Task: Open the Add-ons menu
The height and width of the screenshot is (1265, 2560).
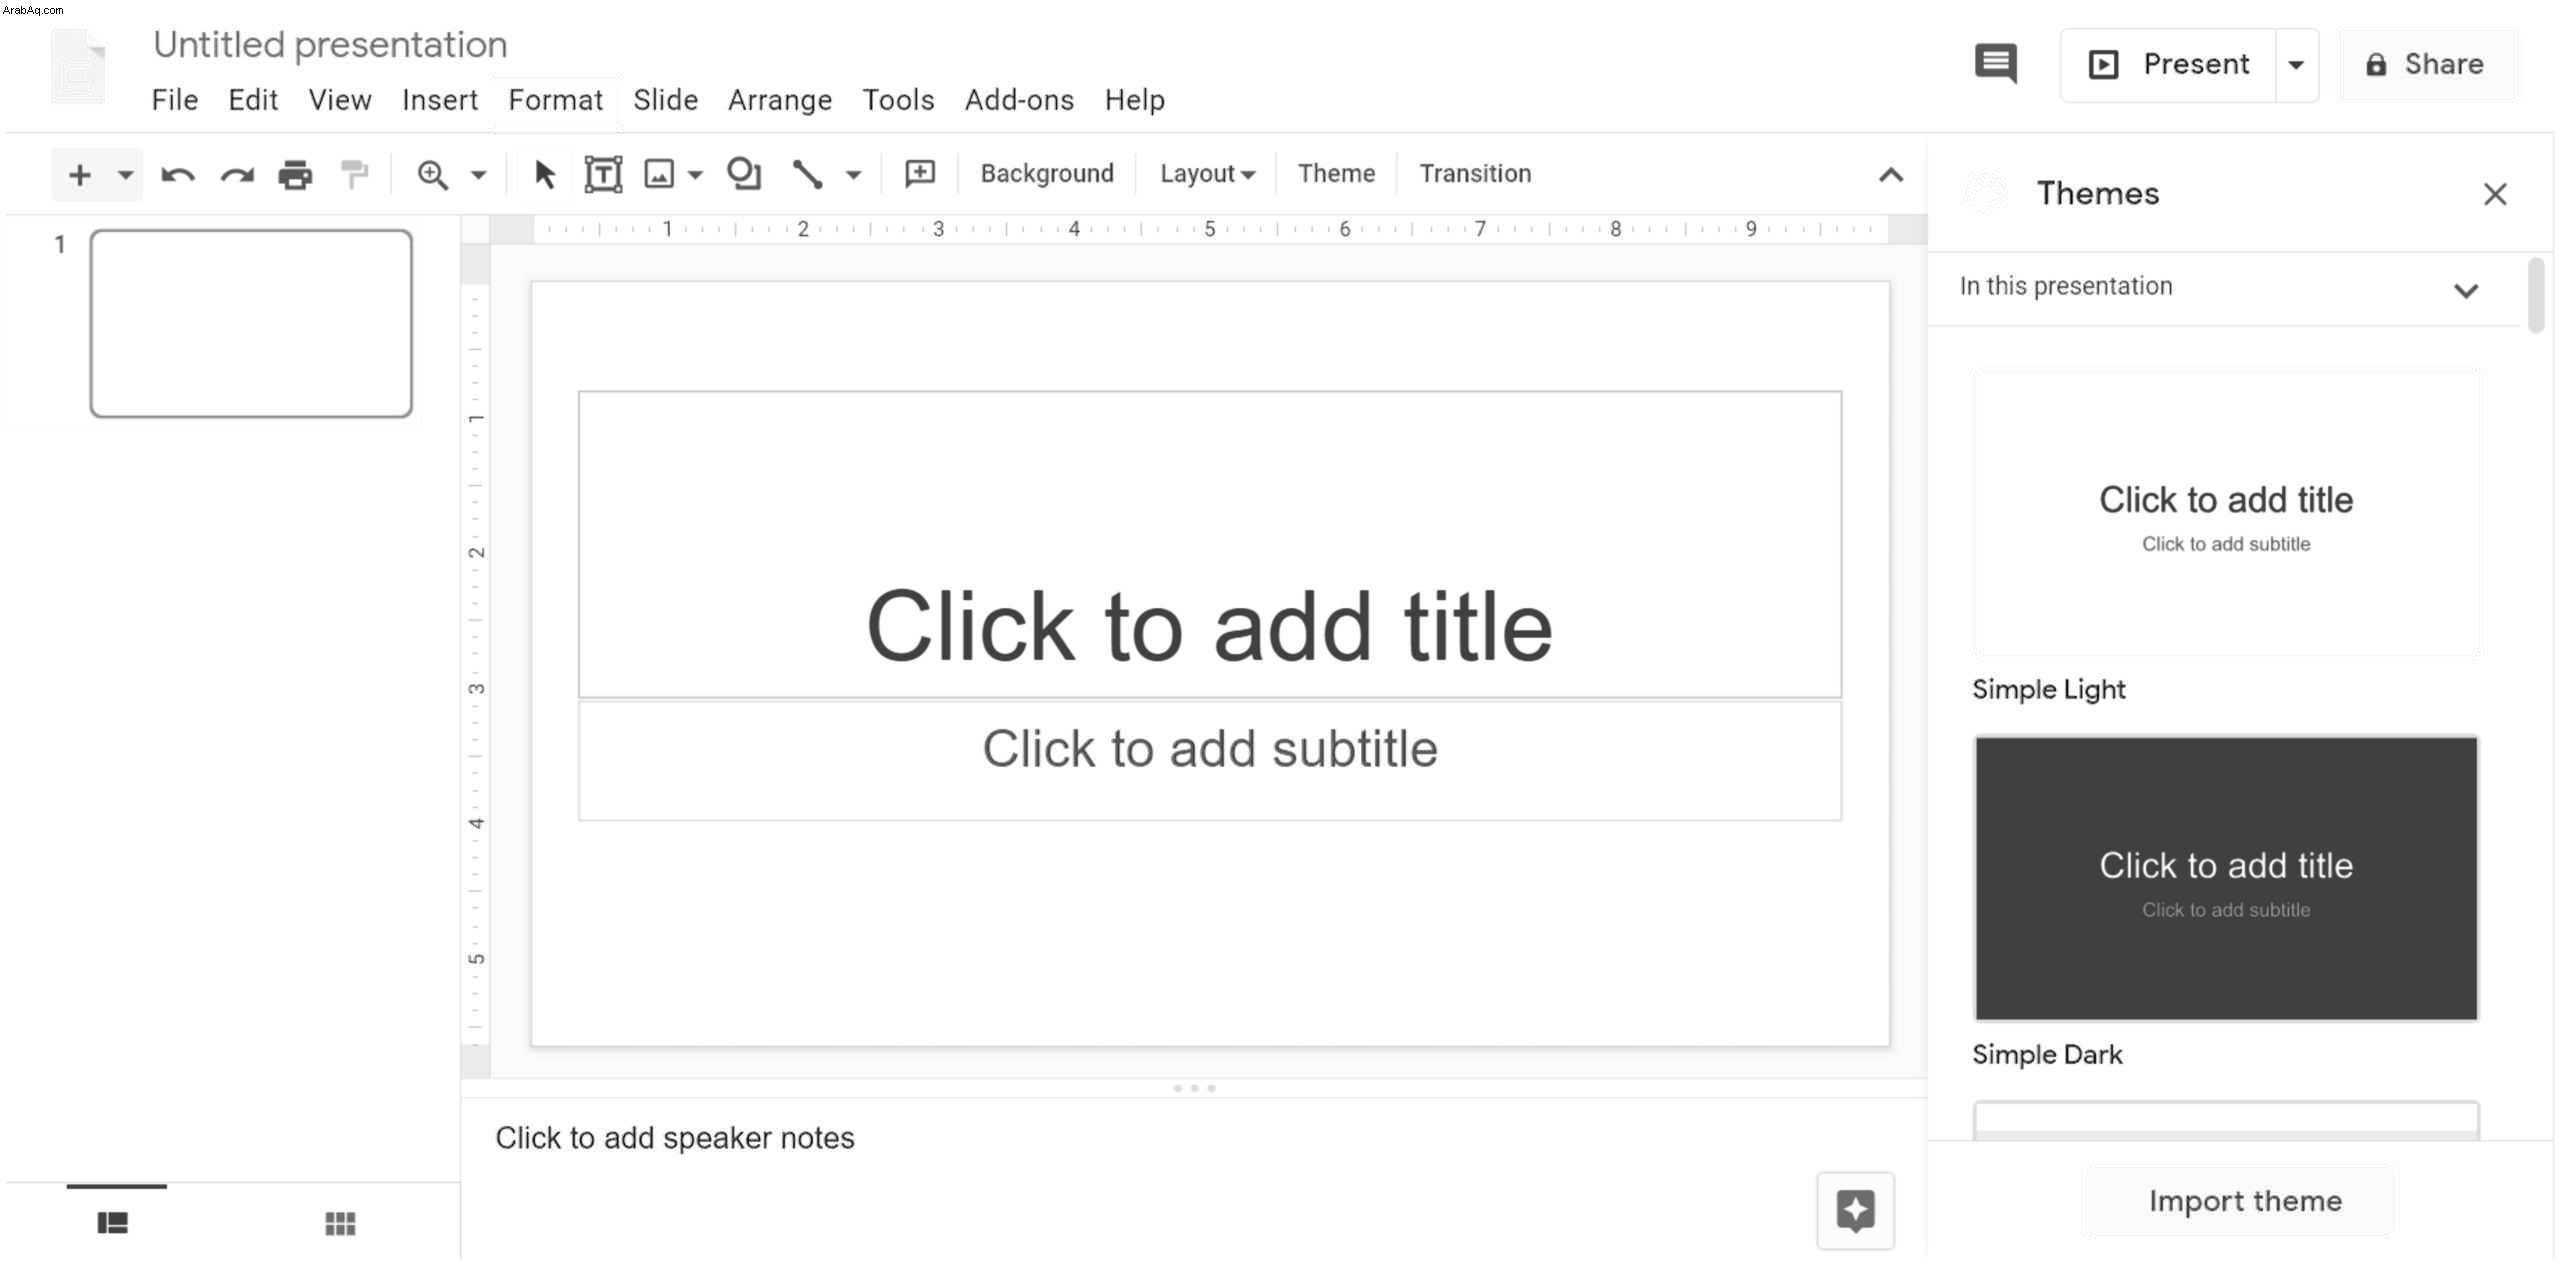Action: (x=1019, y=100)
